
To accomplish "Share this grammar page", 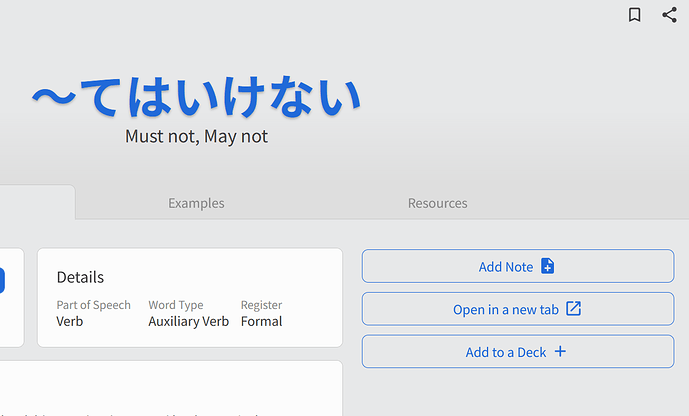I will coord(669,15).
